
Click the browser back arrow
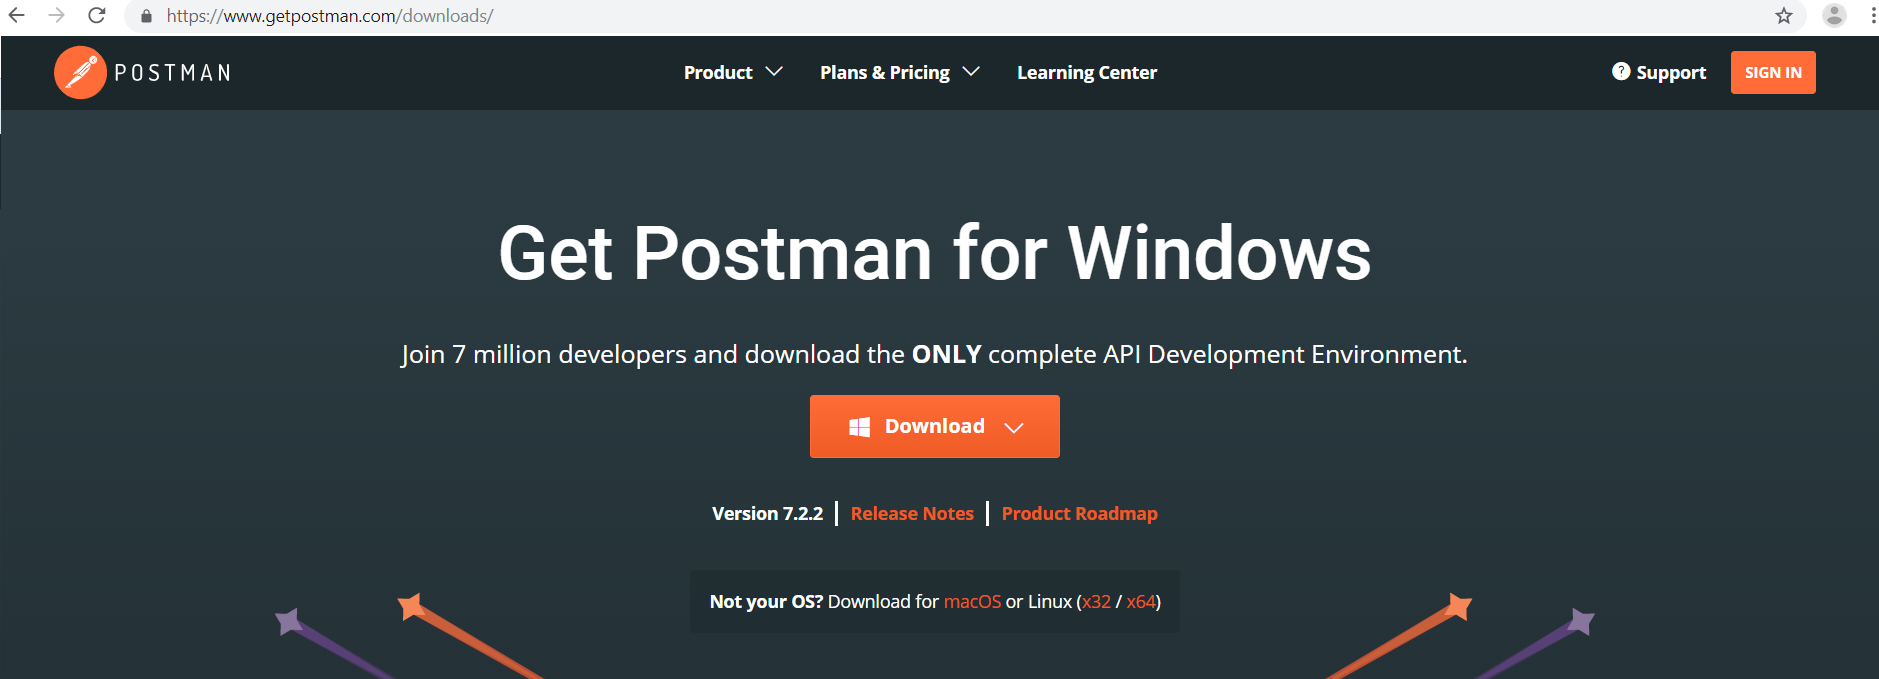pos(17,16)
